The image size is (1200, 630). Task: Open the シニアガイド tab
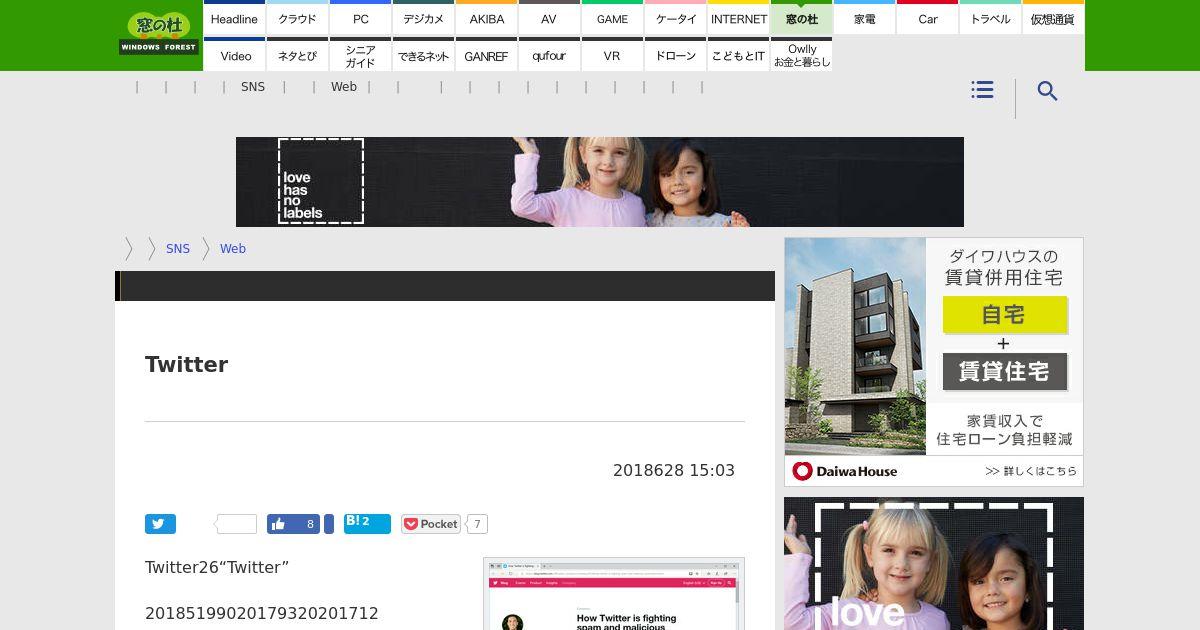361,55
